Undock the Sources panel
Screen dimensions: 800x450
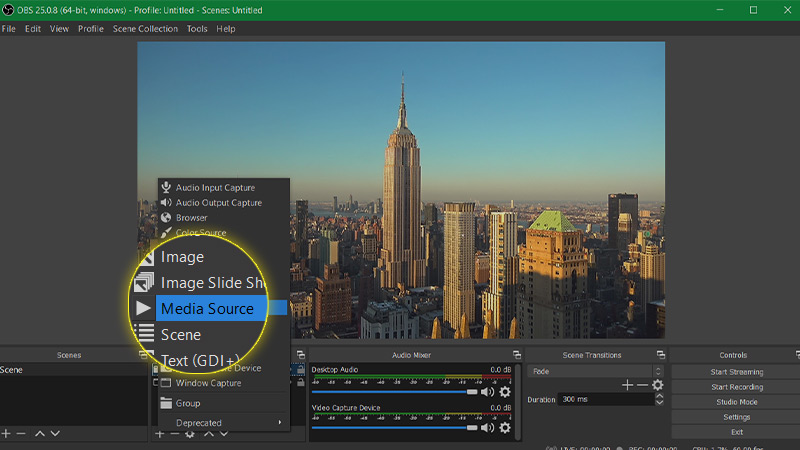click(x=301, y=355)
